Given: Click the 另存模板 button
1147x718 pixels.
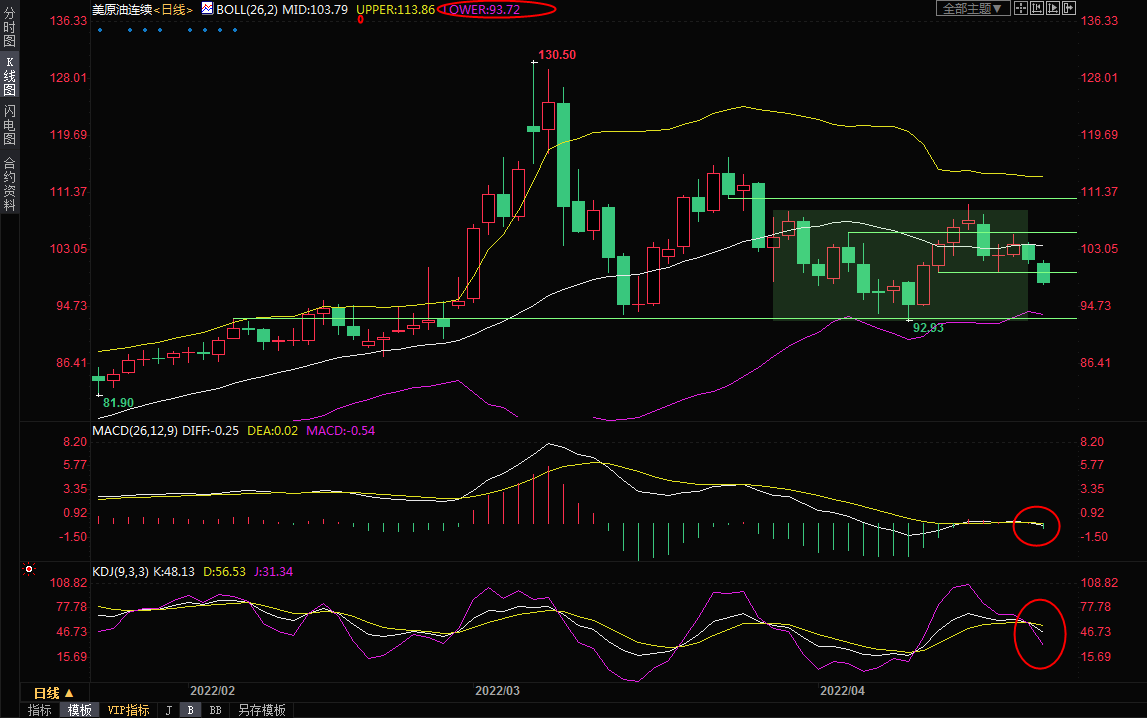Looking at the screenshot, I should click(261, 710).
